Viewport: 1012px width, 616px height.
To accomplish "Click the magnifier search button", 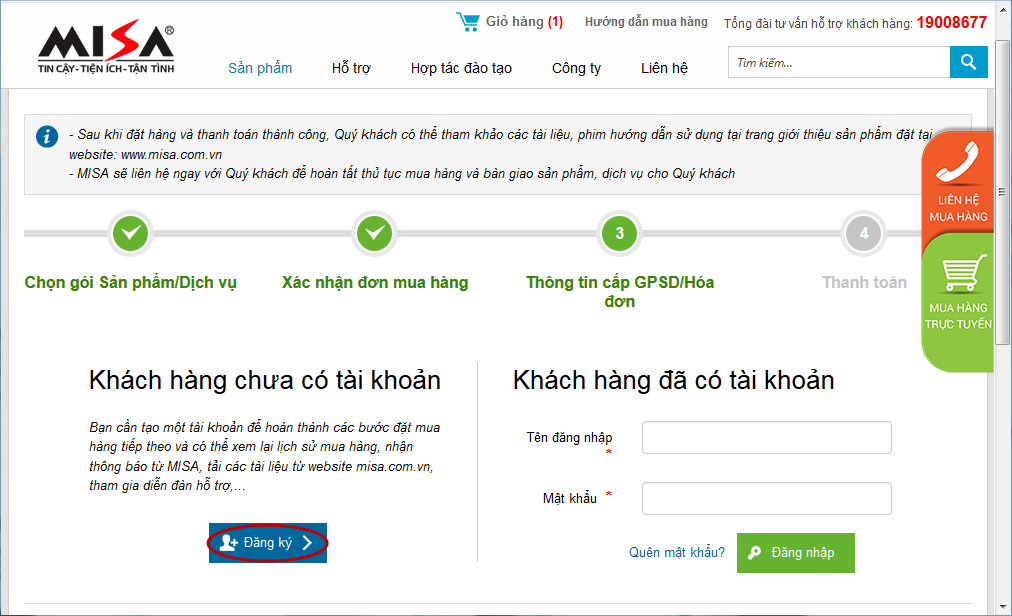I will (x=968, y=63).
